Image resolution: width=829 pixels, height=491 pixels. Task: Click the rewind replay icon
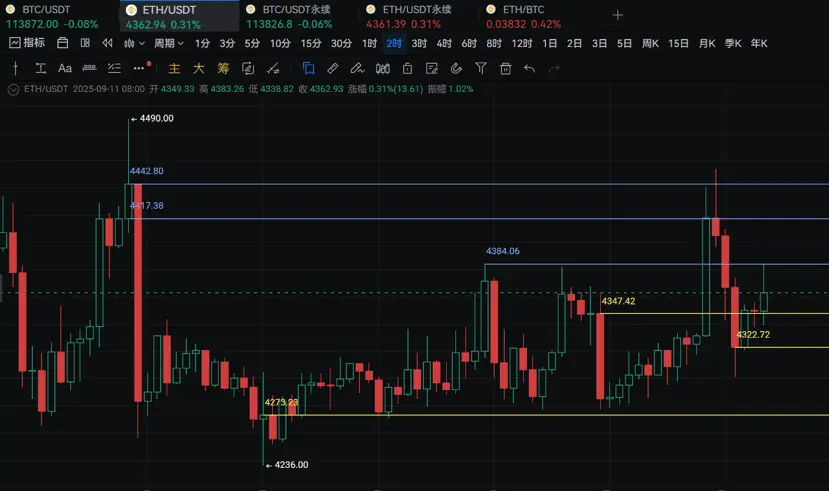tap(107, 43)
